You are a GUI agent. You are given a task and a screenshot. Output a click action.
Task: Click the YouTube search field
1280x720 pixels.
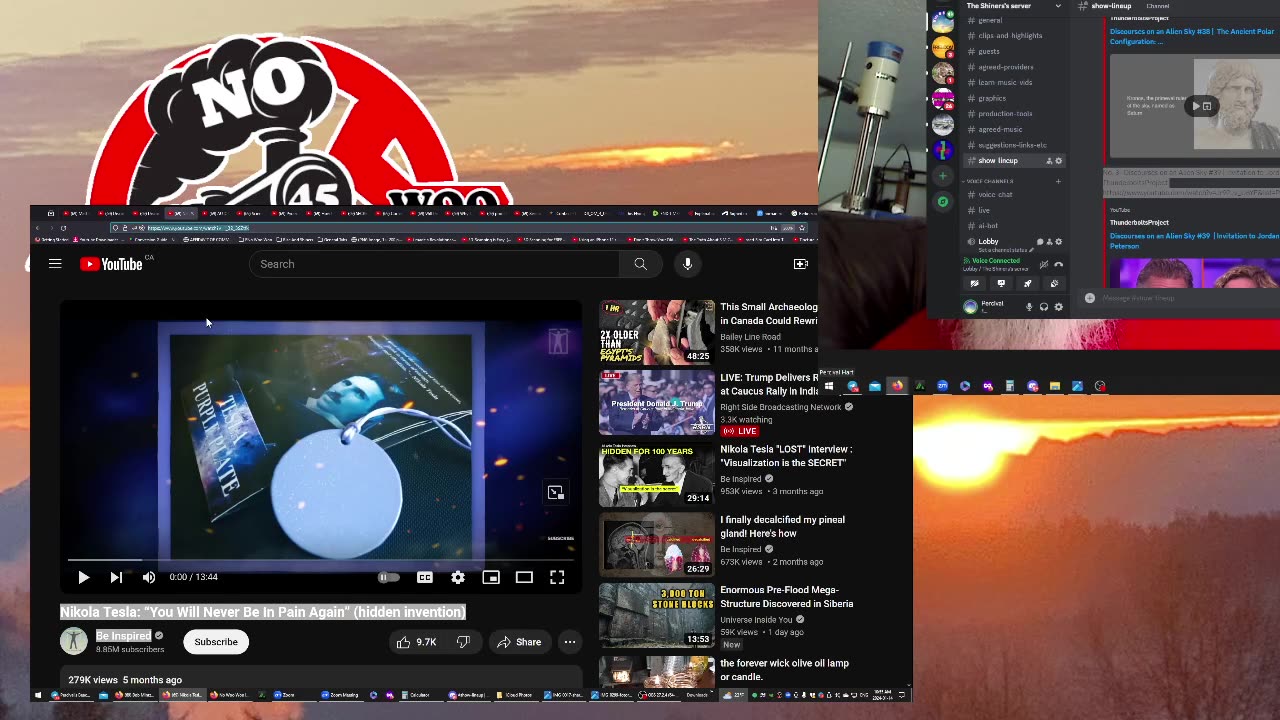click(x=435, y=264)
